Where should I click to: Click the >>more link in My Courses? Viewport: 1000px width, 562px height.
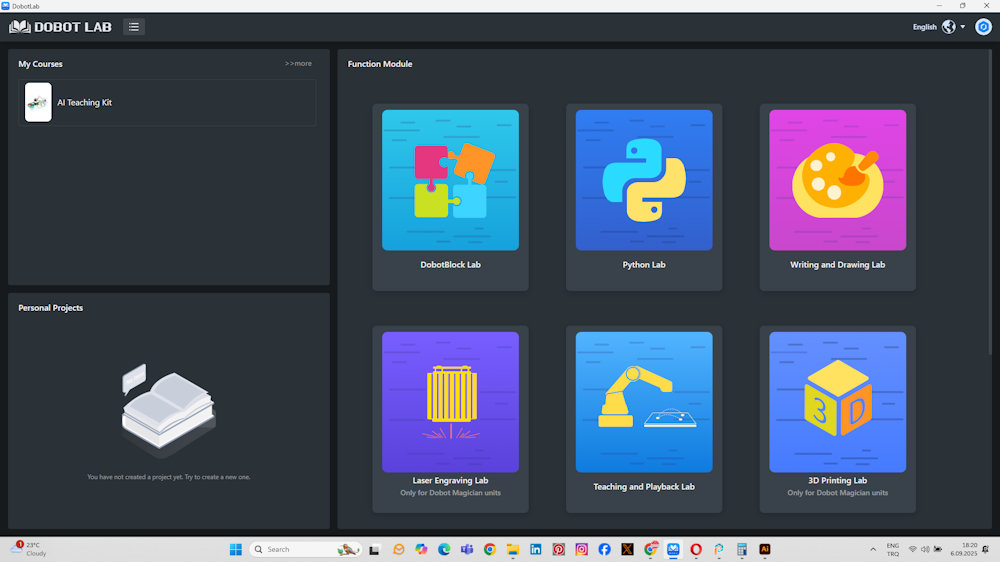[298, 63]
